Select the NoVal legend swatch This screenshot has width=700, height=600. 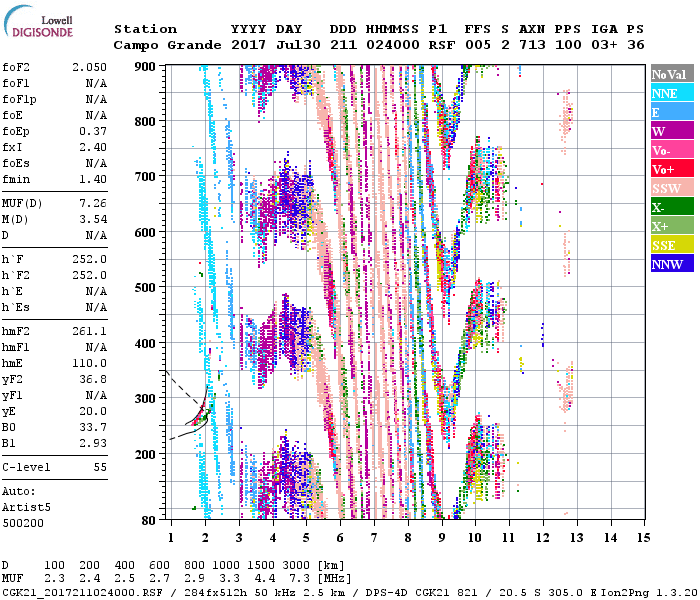point(671,74)
